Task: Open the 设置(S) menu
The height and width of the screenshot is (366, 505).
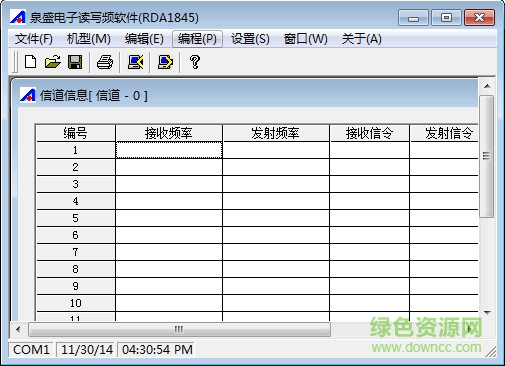Action: point(250,39)
